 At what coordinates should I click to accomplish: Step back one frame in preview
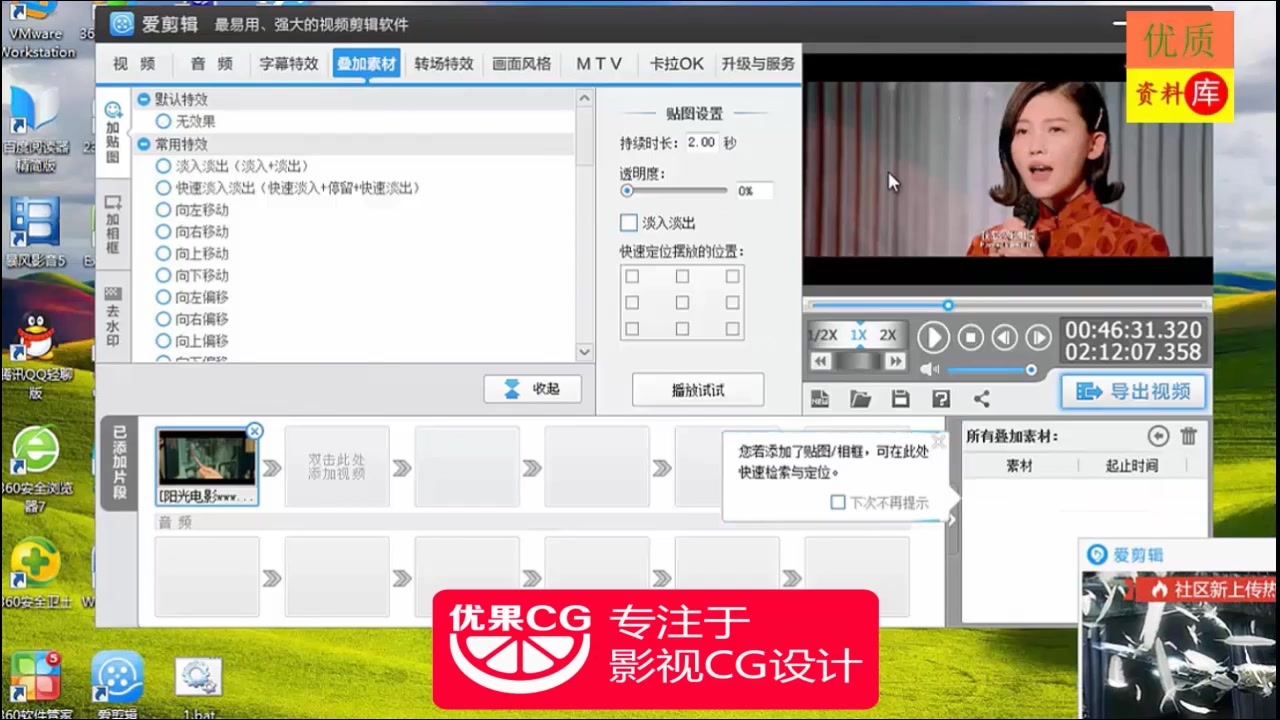pos(1005,338)
